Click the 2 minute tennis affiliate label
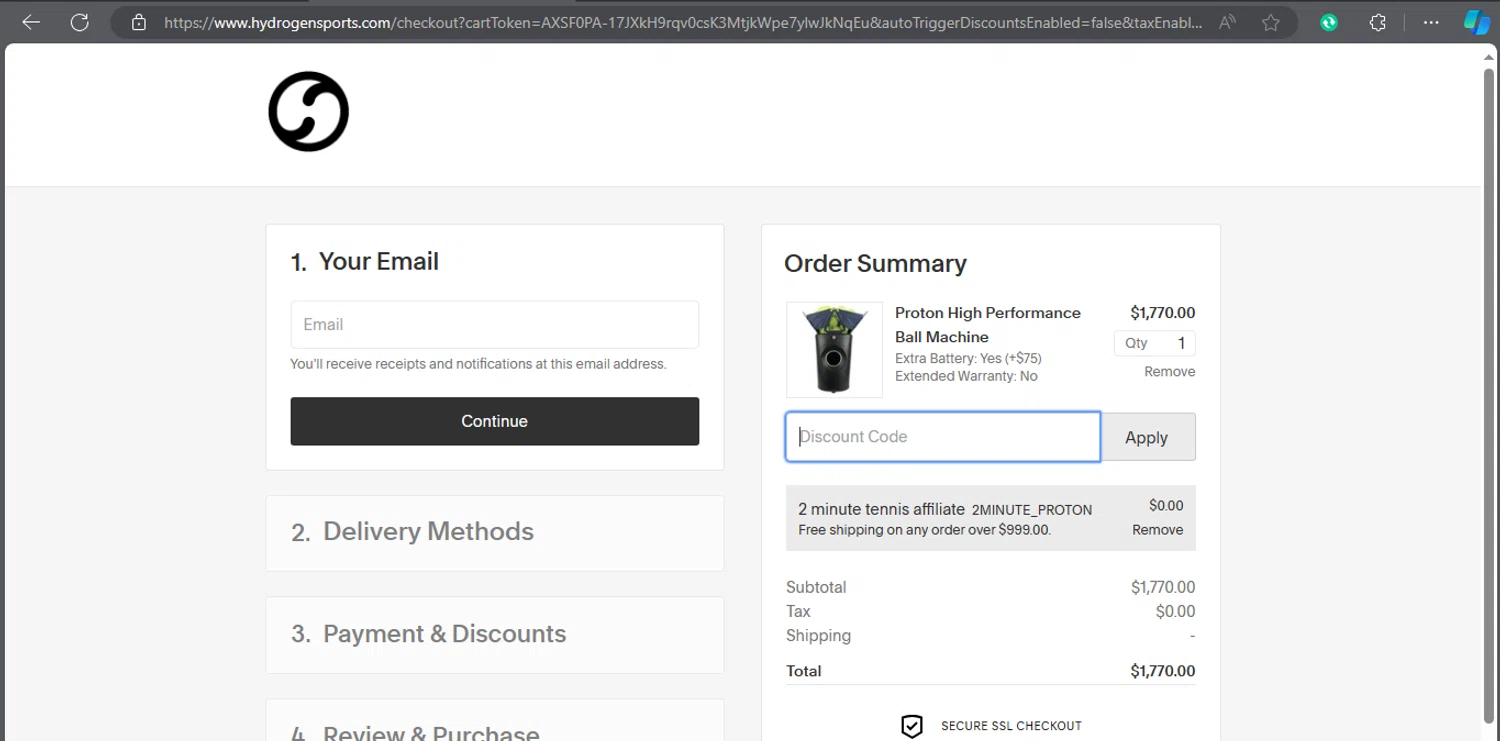1500x741 pixels. click(x=881, y=509)
